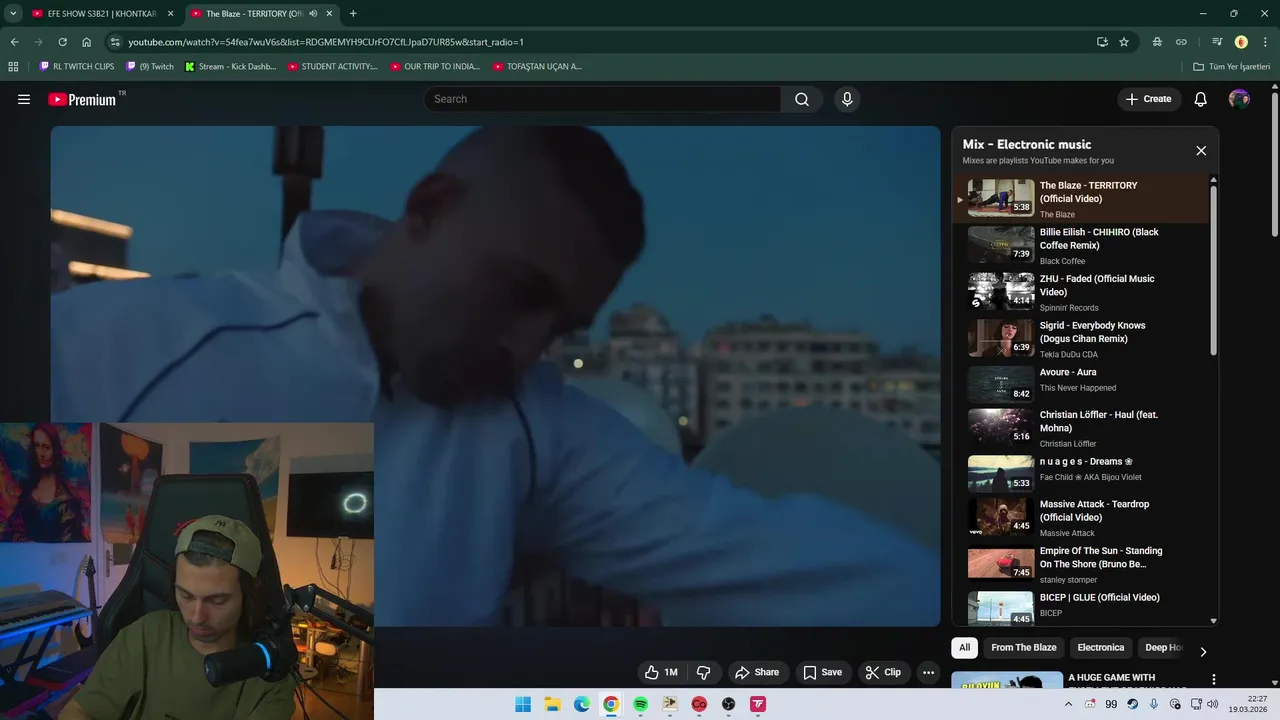Play Avoure - Aura from the mix
This screenshot has height=720, width=1280.
[1081, 385]
